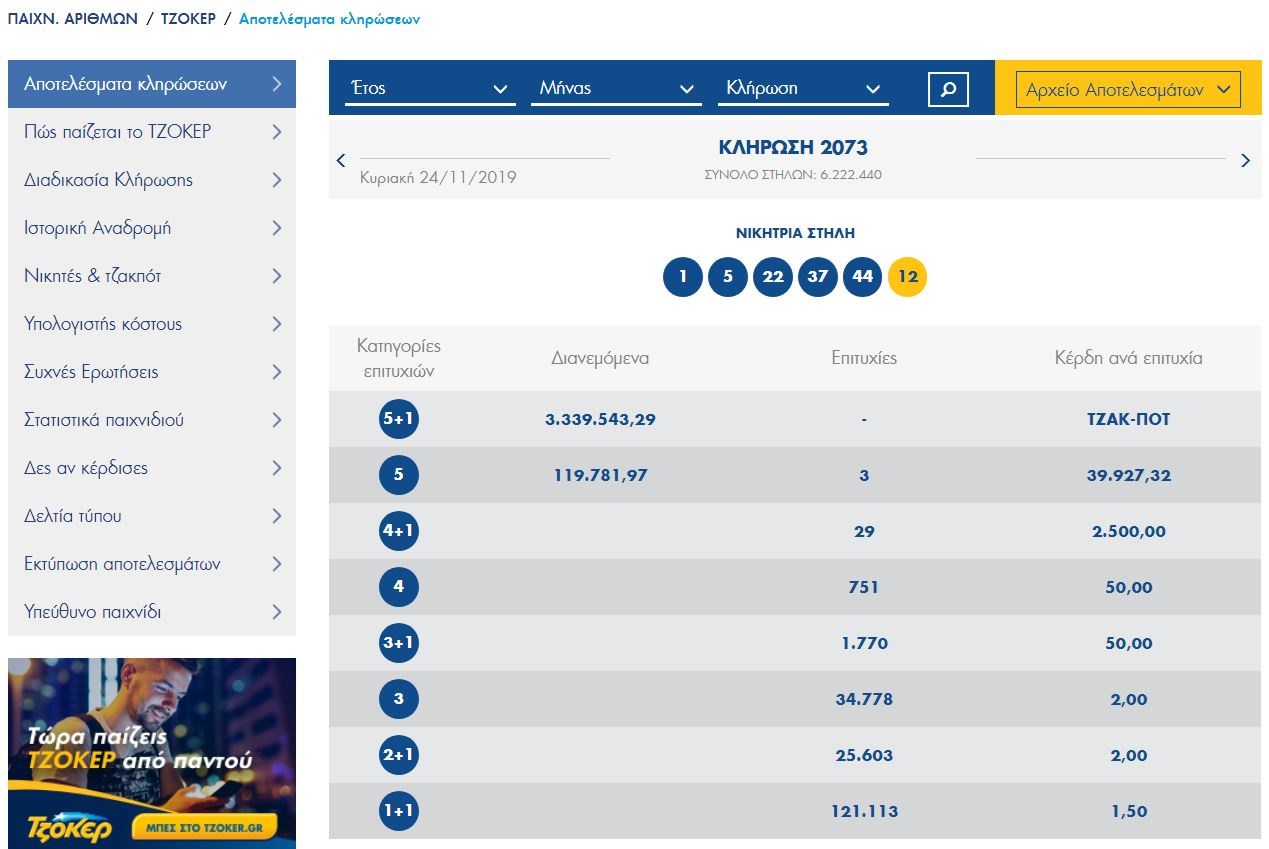
Task: Click the Τζόκερ promotional banner image
Action: pos(152,752)
